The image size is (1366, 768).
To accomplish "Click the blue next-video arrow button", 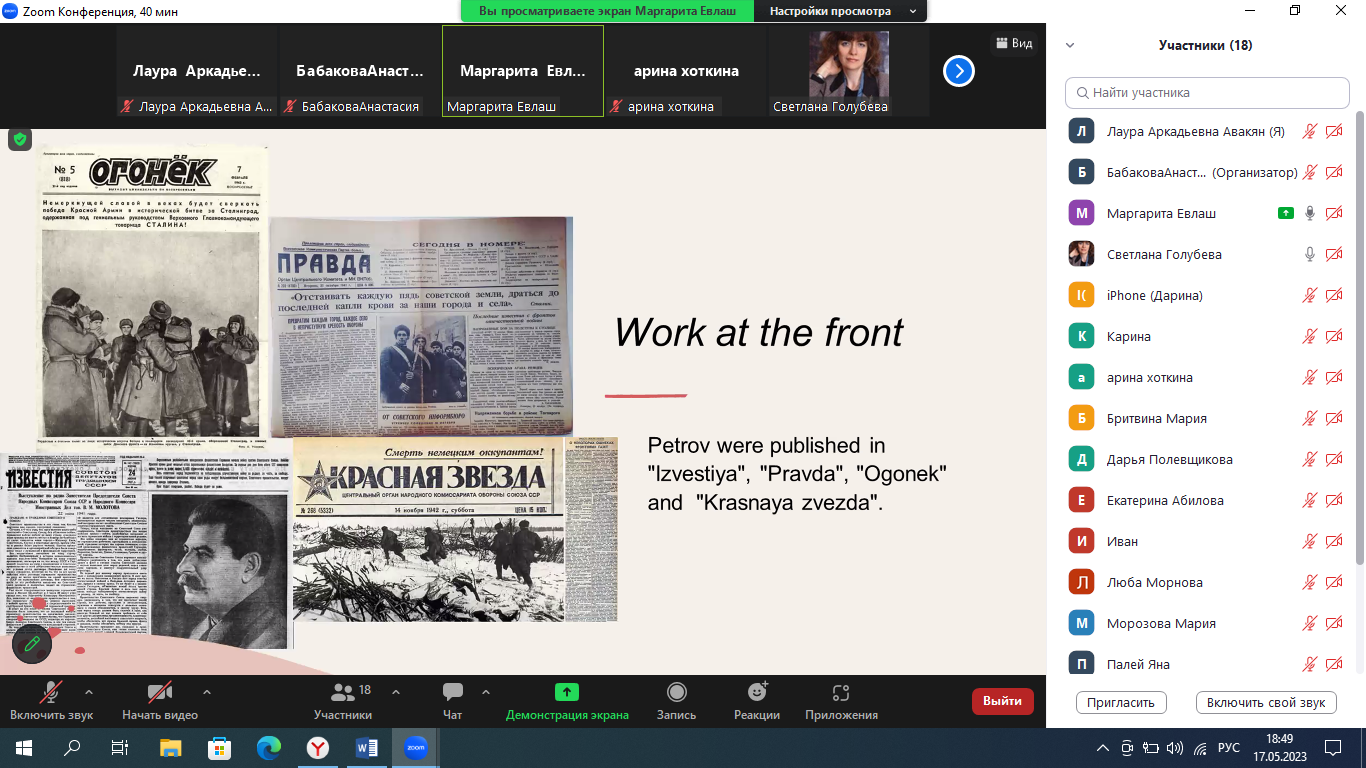I will click(x=959, y=71).
